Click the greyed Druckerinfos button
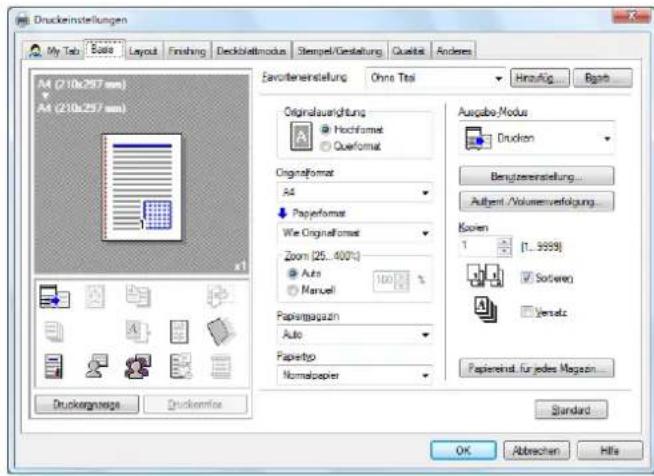The width and height of the screenshot is (654, 476). click(x=195, y=404)
